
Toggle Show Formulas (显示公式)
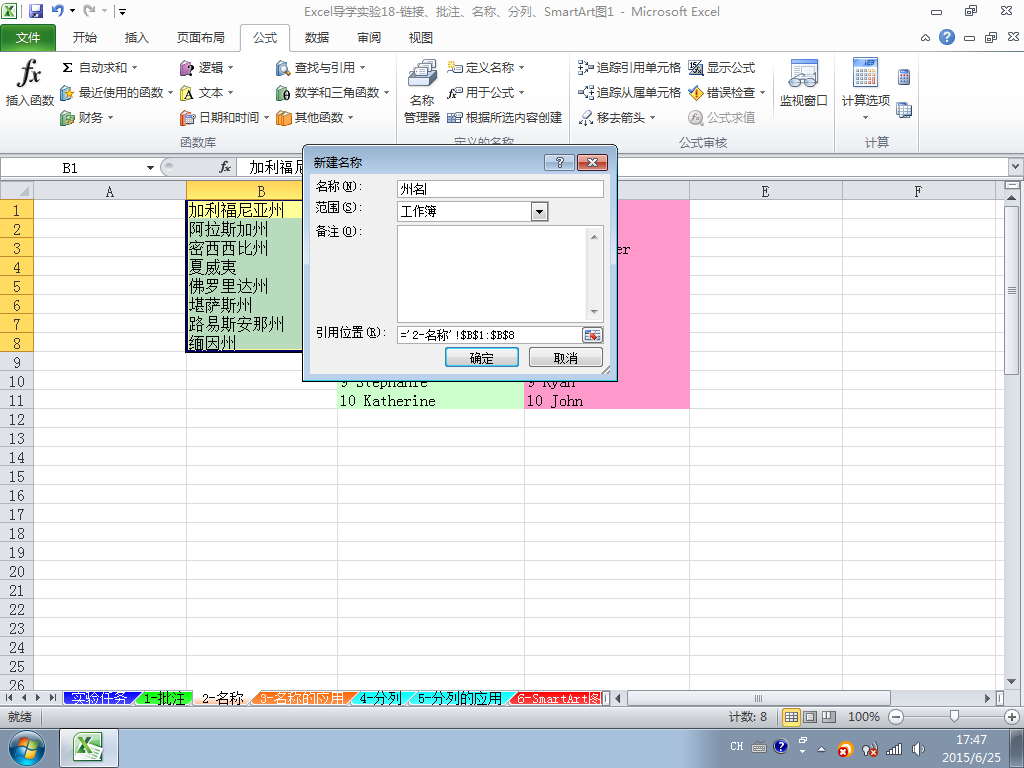(x=722, y=68)
